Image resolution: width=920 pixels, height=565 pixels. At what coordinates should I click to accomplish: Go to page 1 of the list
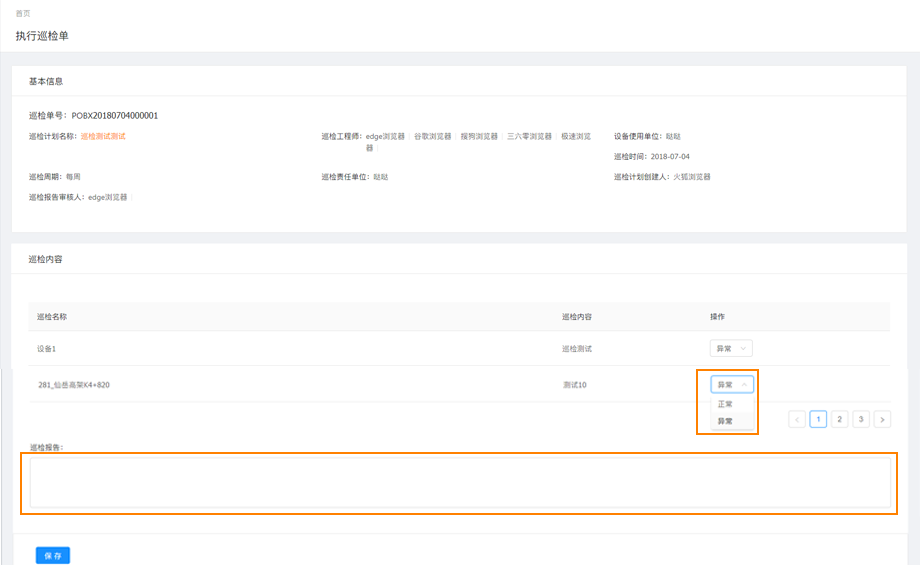pos(818,419)
